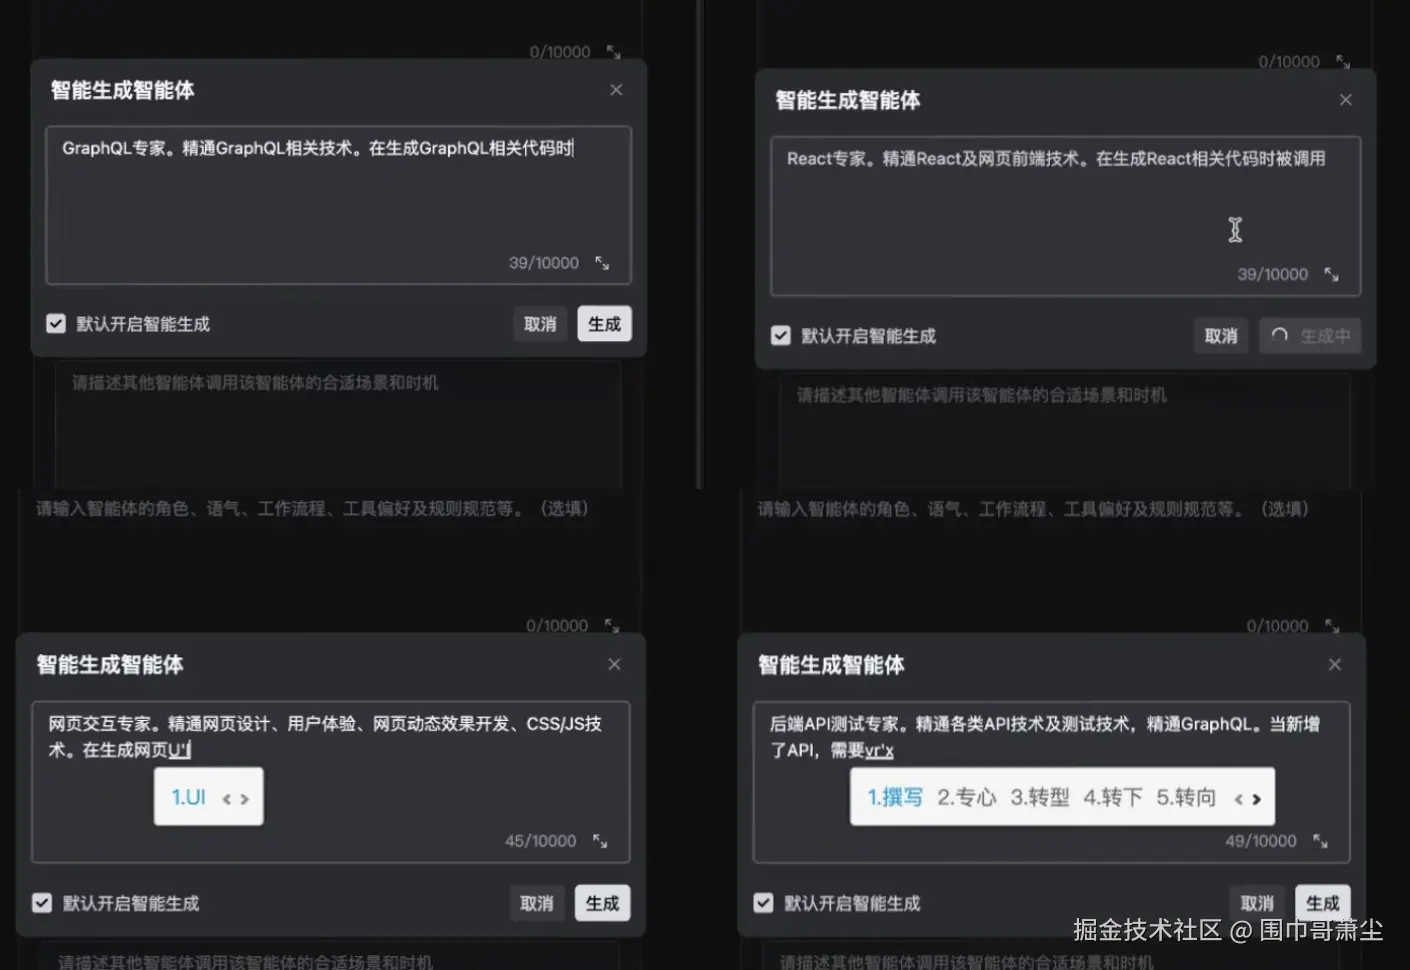Toggle 默认开启智能生成 in React expert dialog
Image resolution: width=1410 pixels, height=970 pixels.
[x=781, y=336]
